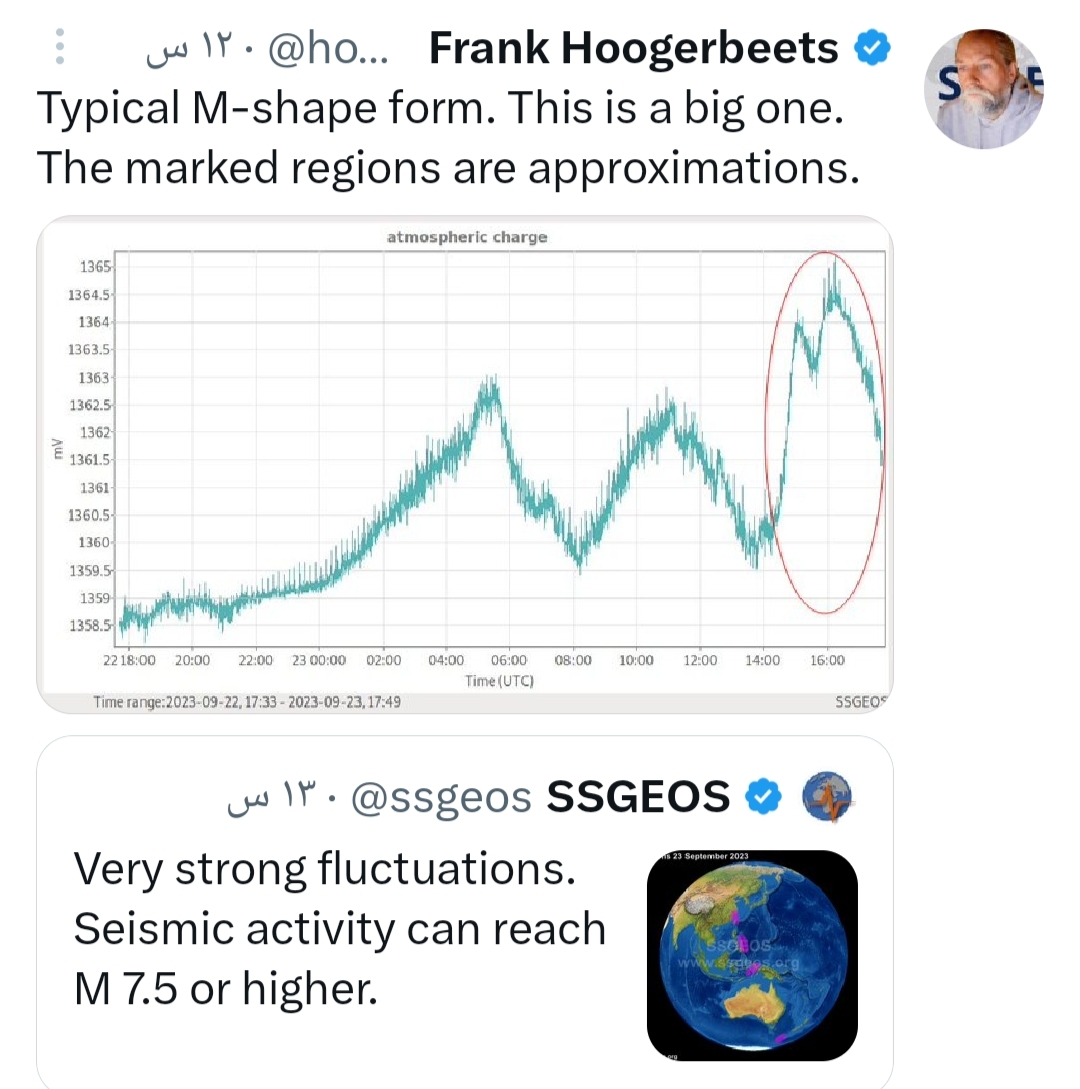1080x1089 pixels.
Task: Tap the 'Time (UTC)' axis label
Action: 500,681
